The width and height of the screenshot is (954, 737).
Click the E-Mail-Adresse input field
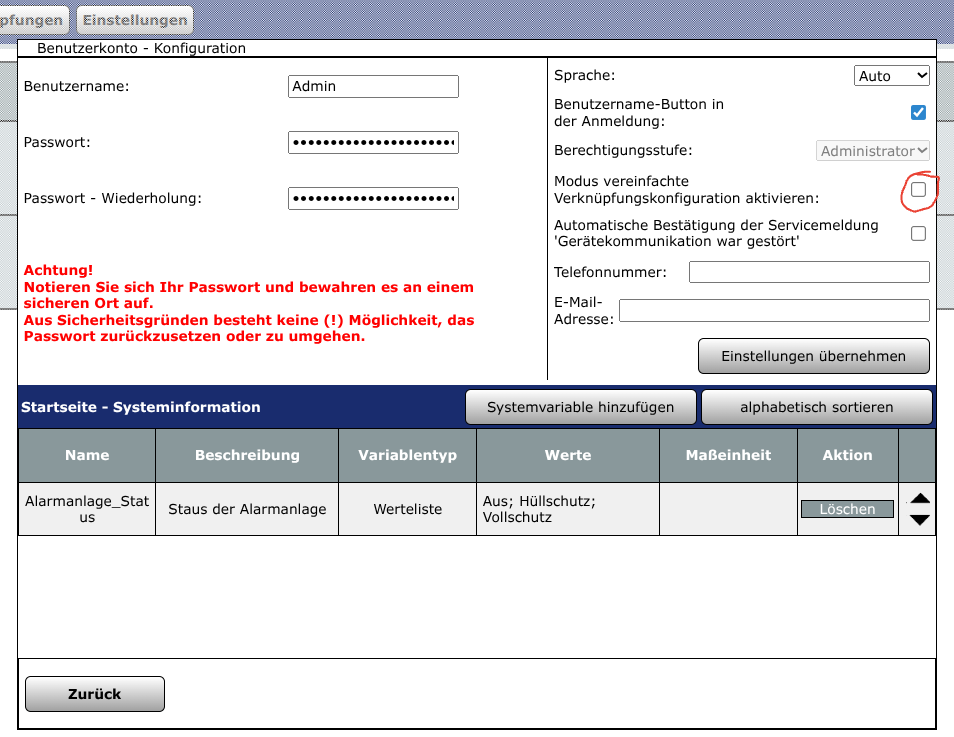pyautogui.click(x=773, y=311)
